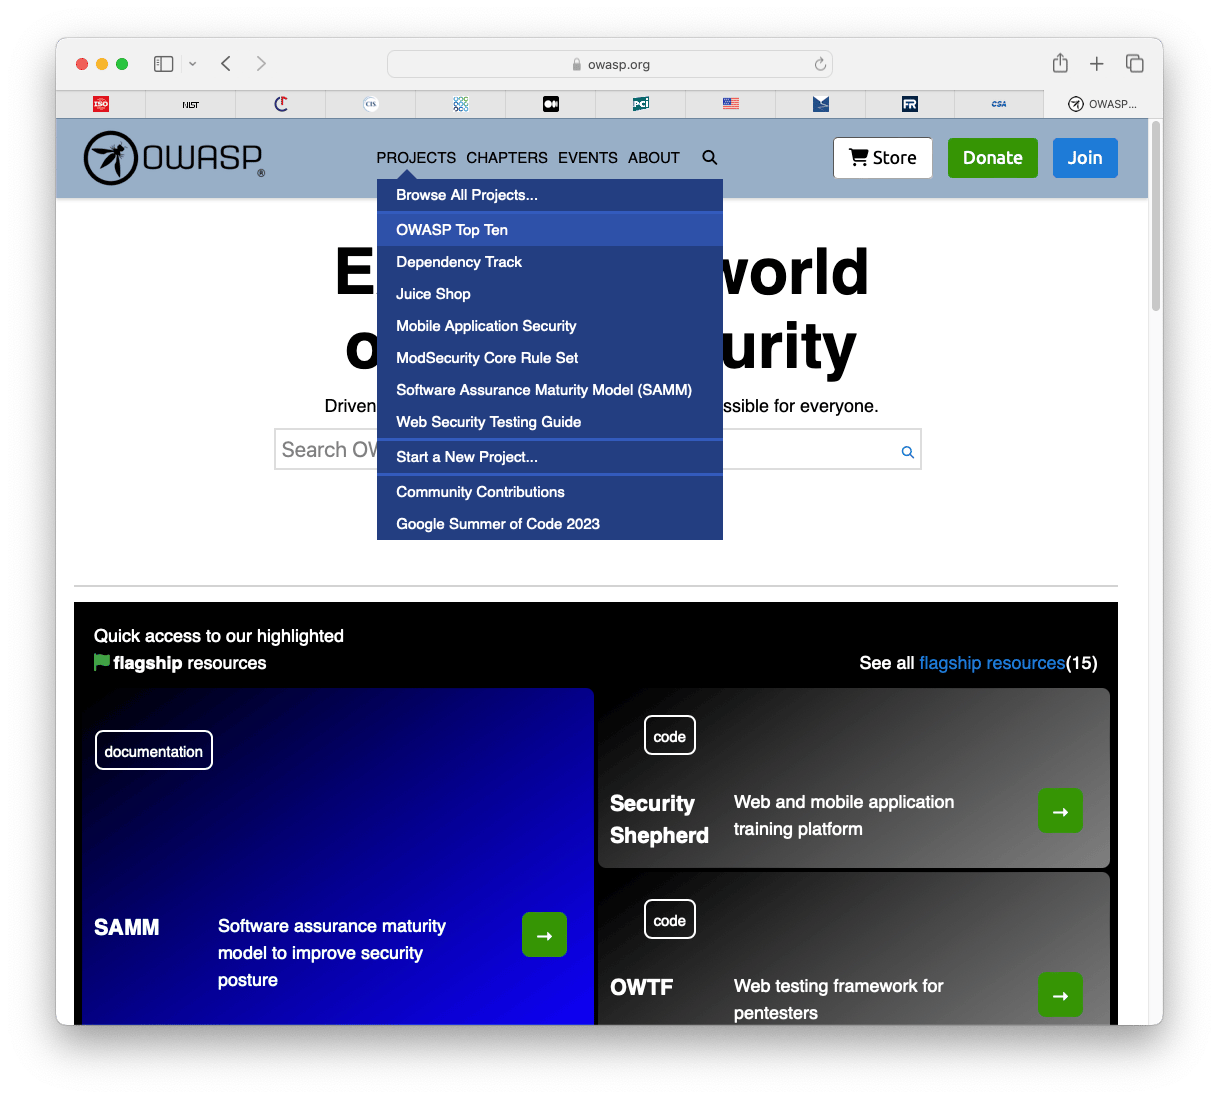Open a new tab with the plus icon
1219x1099 pixels.
[x=1097, y=64]
